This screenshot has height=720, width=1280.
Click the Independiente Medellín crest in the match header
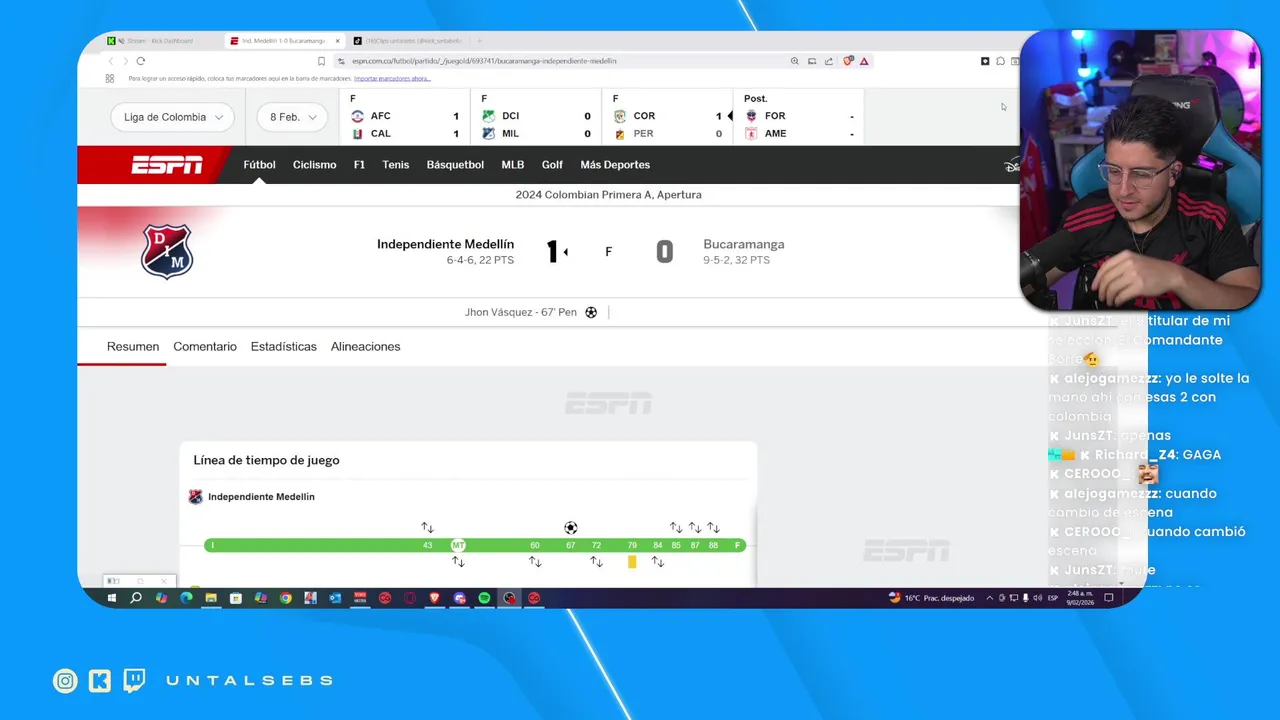(x=167, y=251)
